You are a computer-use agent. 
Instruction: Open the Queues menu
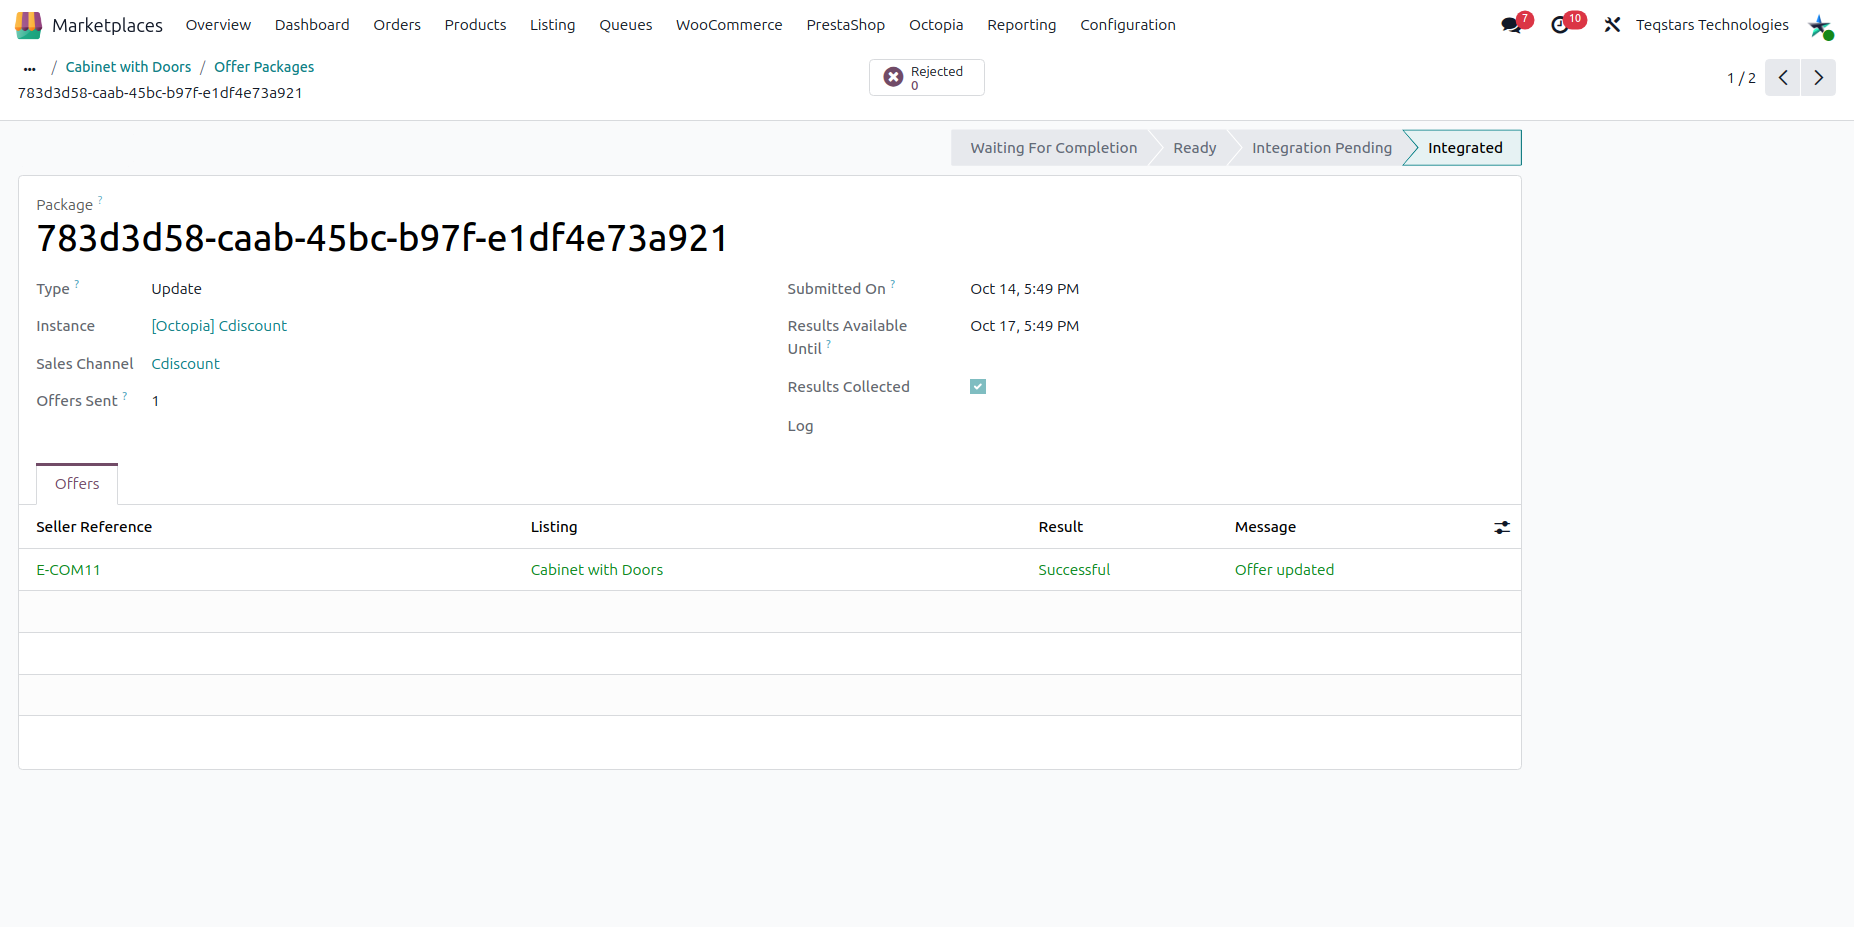click(626, 25)
